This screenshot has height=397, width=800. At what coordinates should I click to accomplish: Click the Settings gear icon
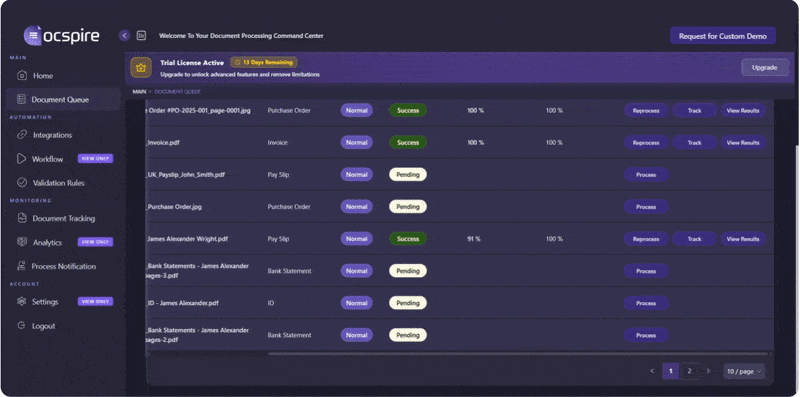[x=21, y=302]
